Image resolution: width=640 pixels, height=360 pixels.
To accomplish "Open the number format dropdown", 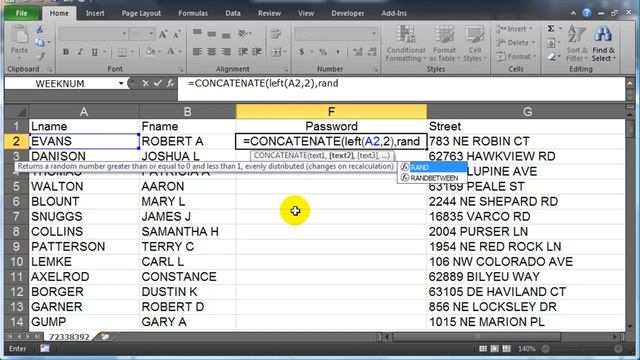I will [373, 34].
